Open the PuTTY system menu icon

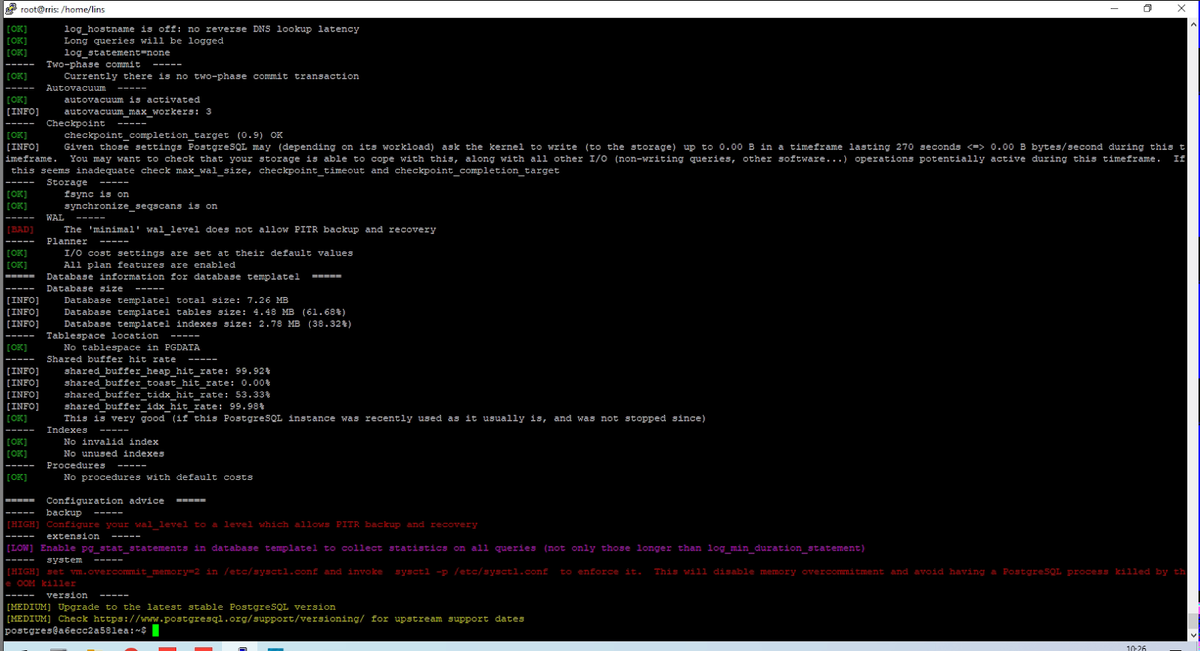point(10,8)
